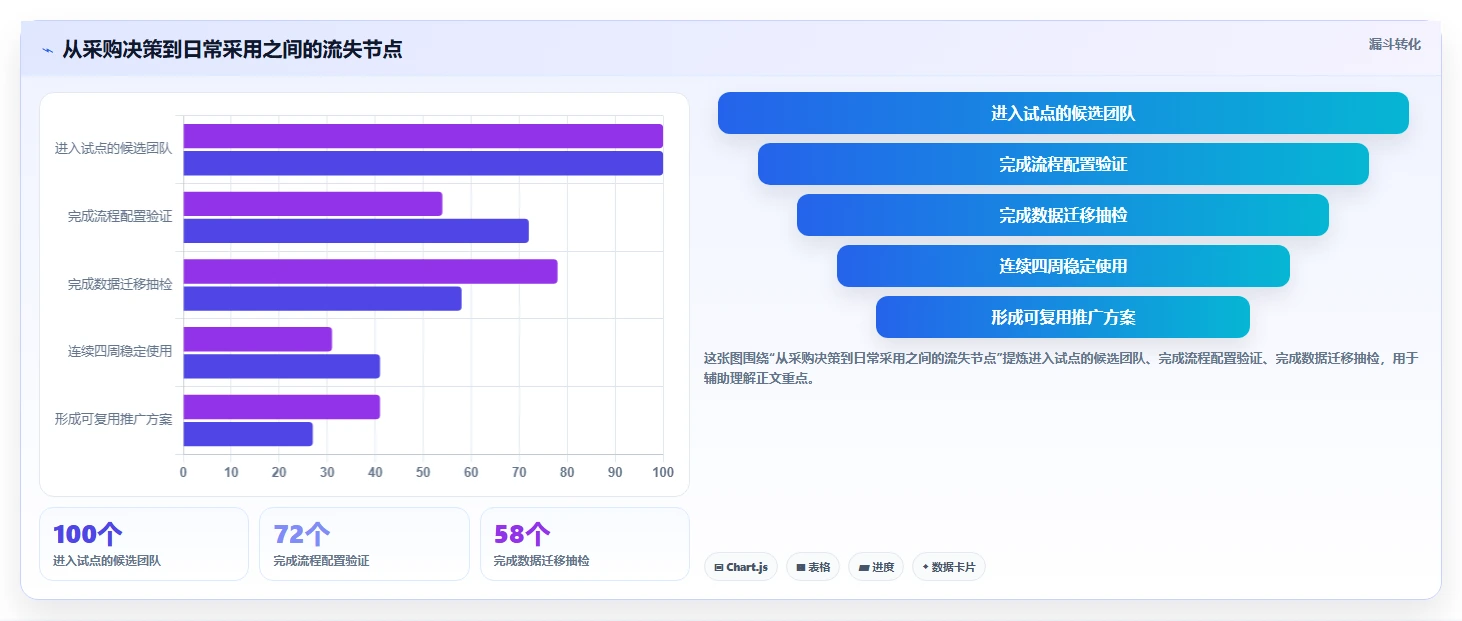Click indigo bar for 连续四周稳定使用
Viewport: 1462px width, 621px height.
click(x=281, y=366)
